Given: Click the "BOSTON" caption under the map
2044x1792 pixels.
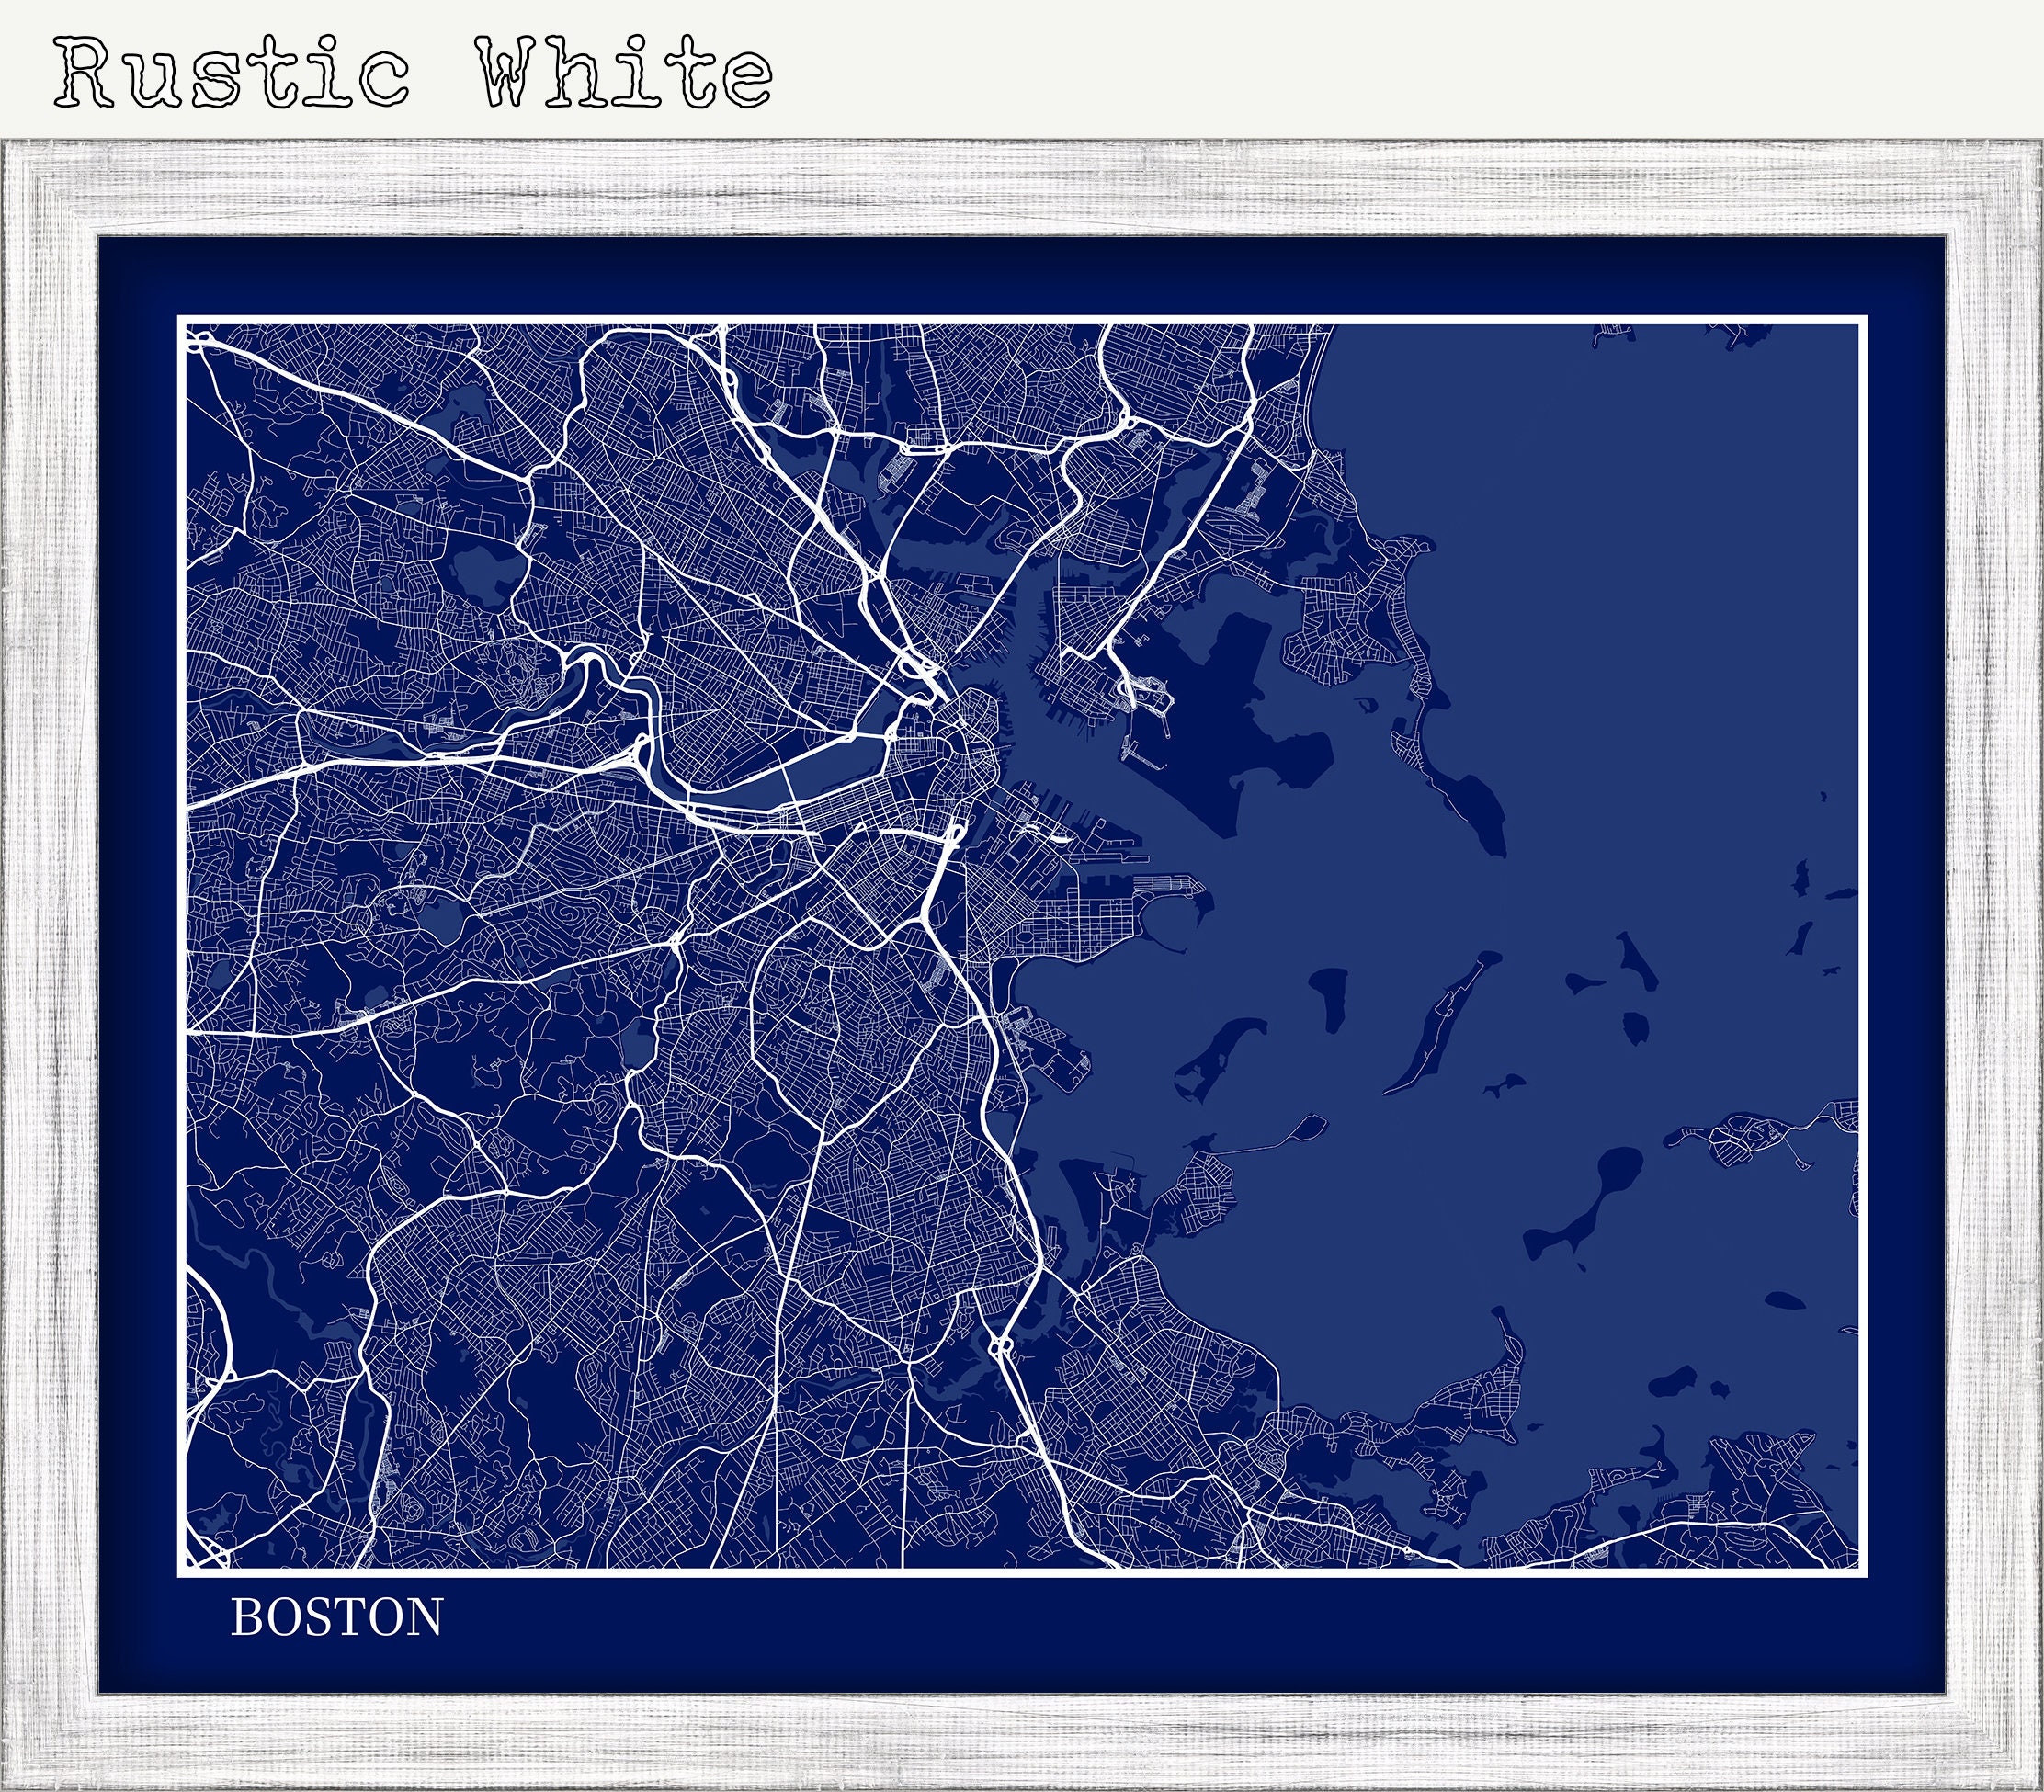Looking at the screenshot, I should tap(337, 1618).
